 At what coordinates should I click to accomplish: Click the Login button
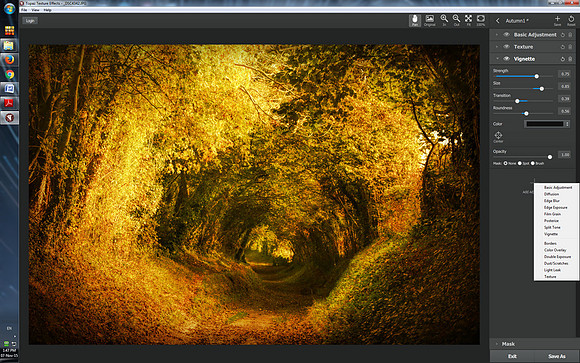click(30, 21)
